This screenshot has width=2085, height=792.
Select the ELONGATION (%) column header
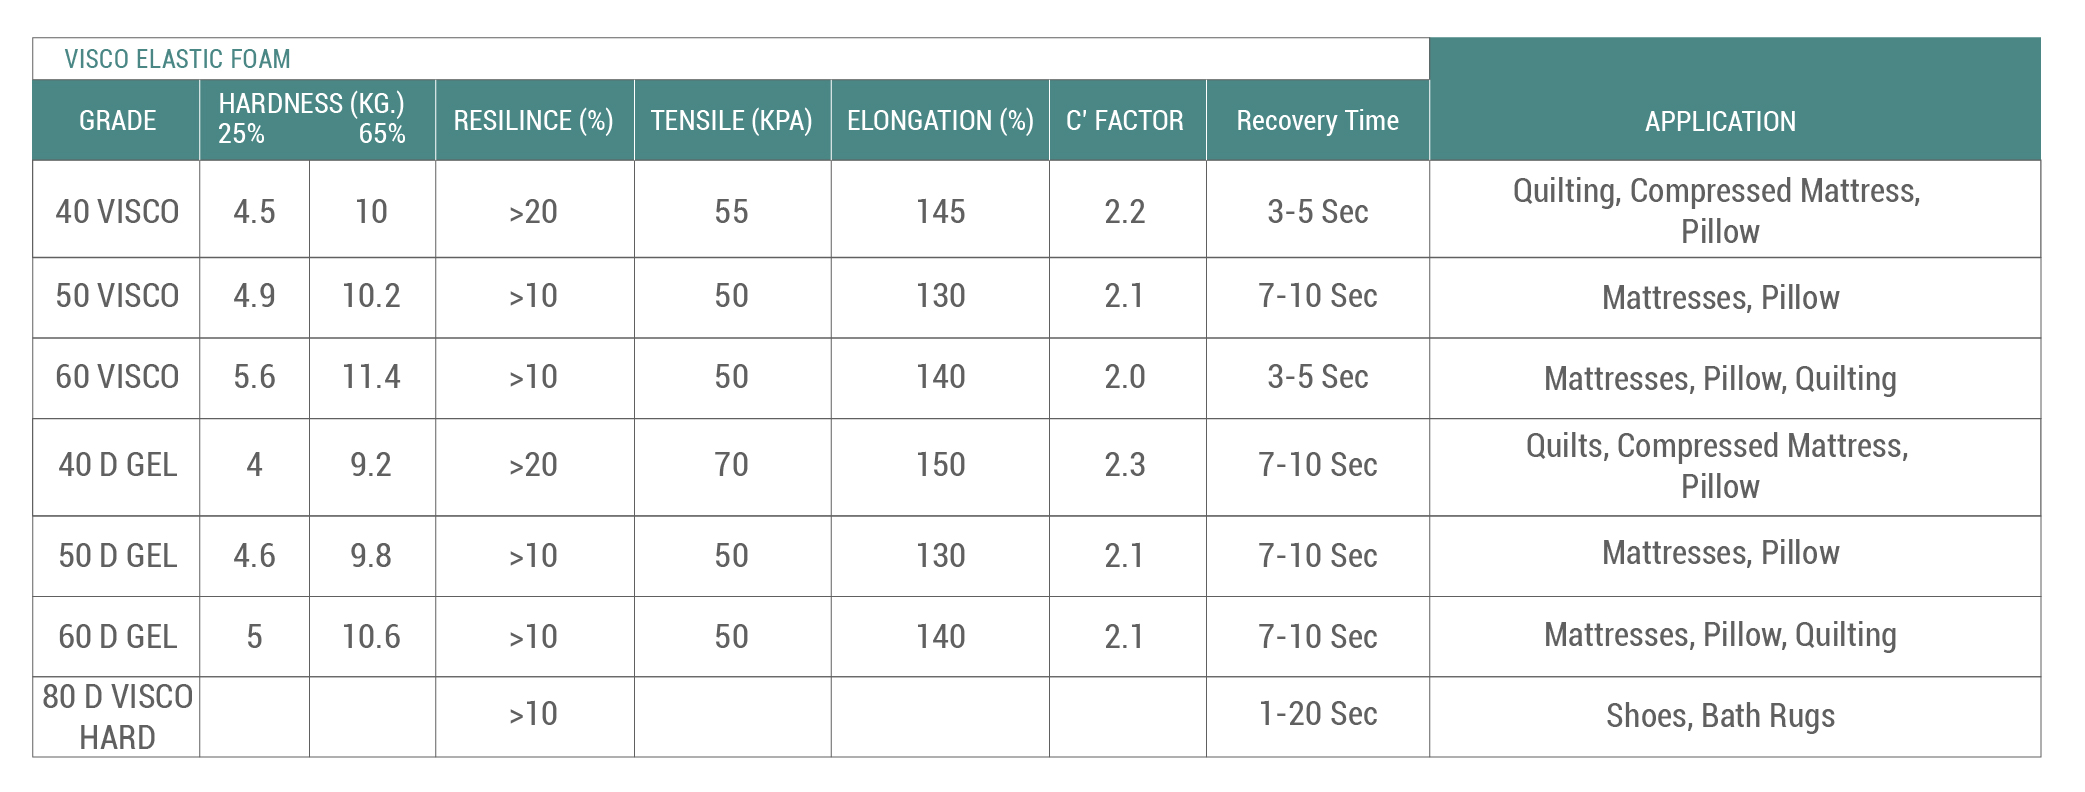940,121
